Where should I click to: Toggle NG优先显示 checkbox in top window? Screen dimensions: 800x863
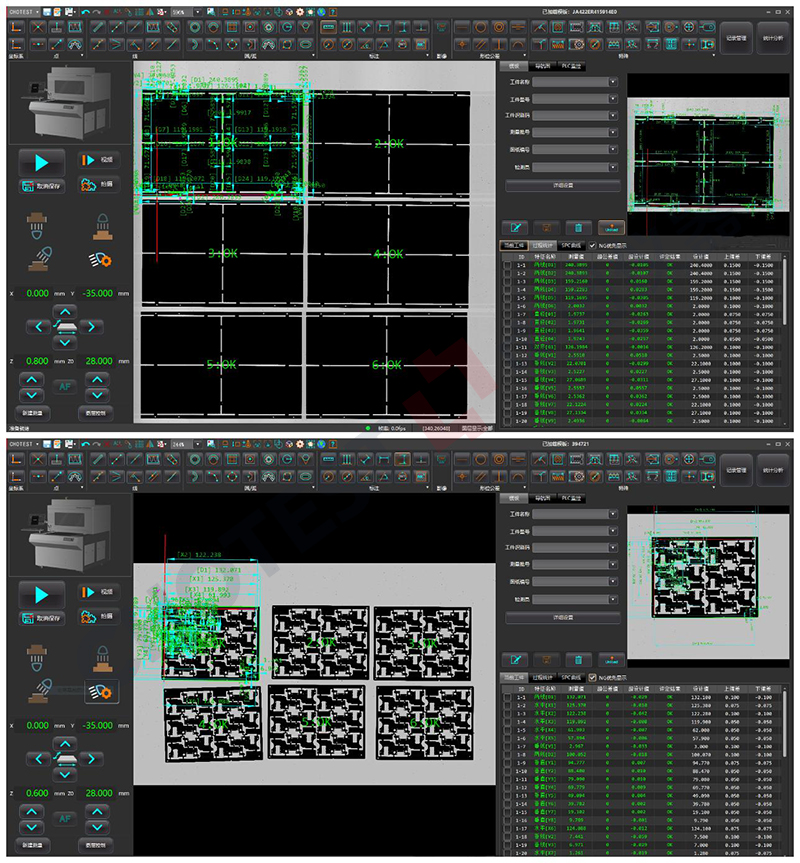pos(593,245)
